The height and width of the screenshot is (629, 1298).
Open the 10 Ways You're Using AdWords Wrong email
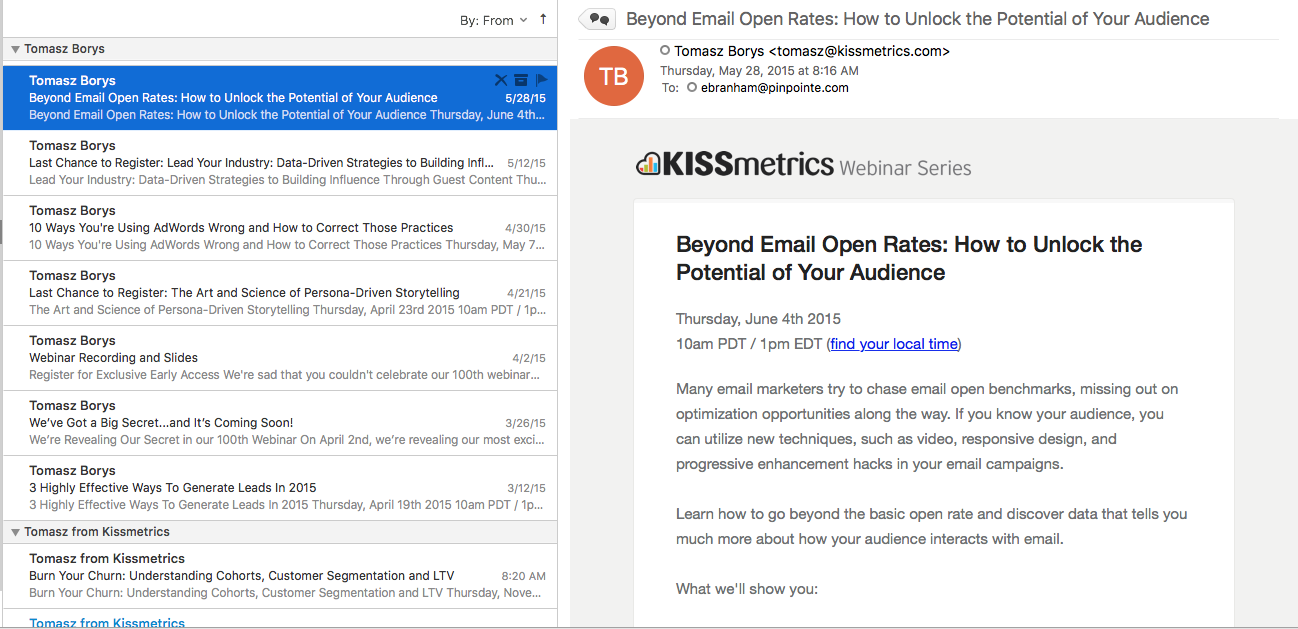pos(280,228)
